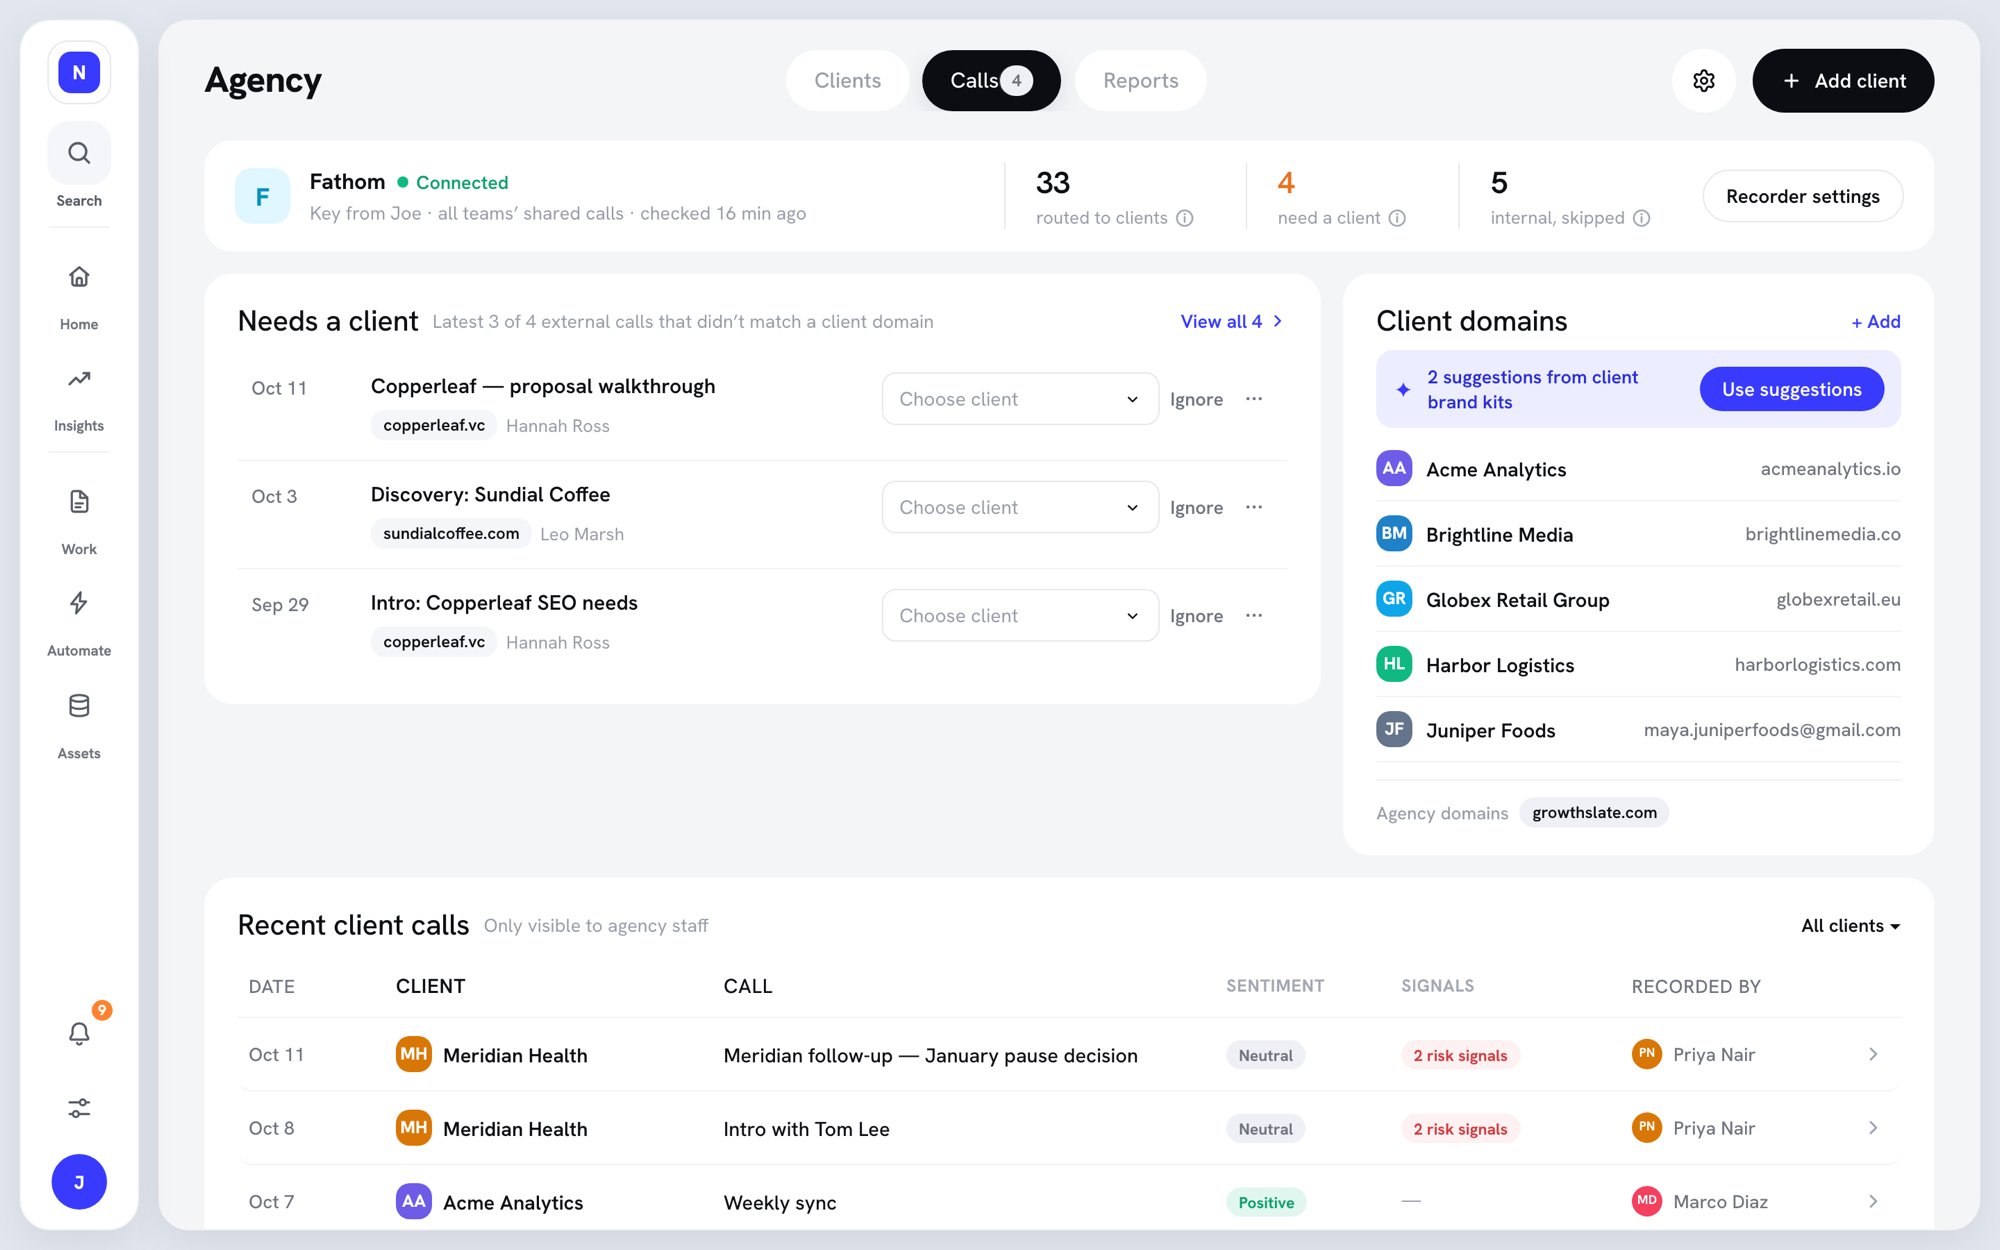Choose client for Intro: Copperleaf SEO needs
The width and height of the screenshot is (2000, 1250).
tap(1020, 616)
